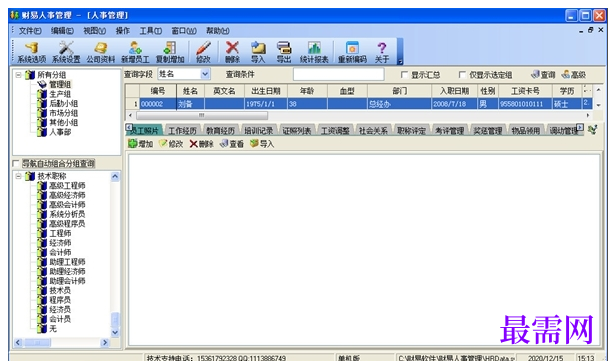Click the red X 删除 toolbar icon
Viewport: 612px width, 361px height.
coord(232,52)
